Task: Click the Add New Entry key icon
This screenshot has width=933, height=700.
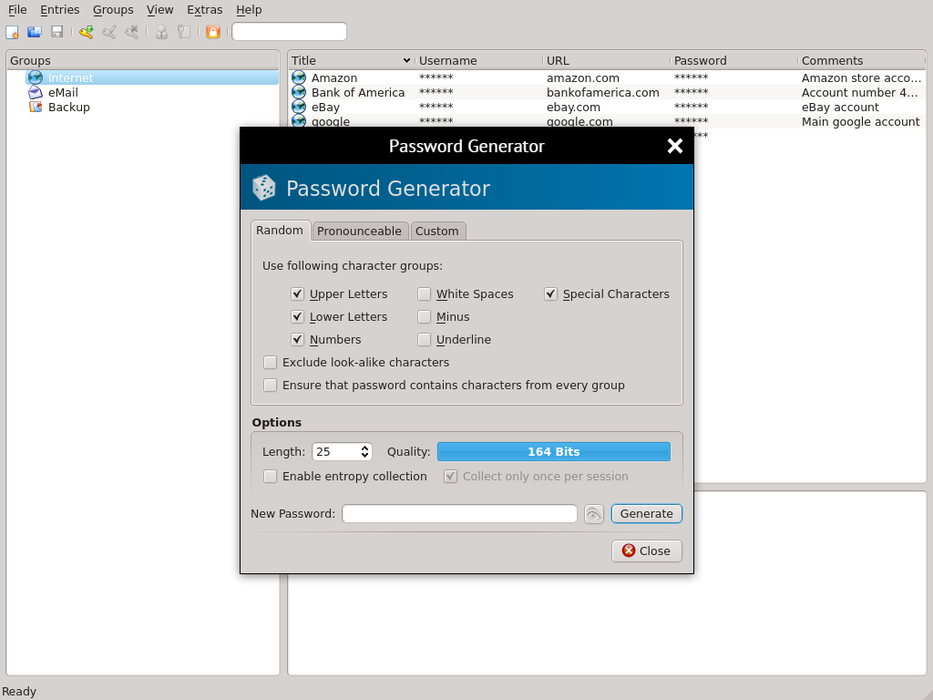Action: point(86,32)
